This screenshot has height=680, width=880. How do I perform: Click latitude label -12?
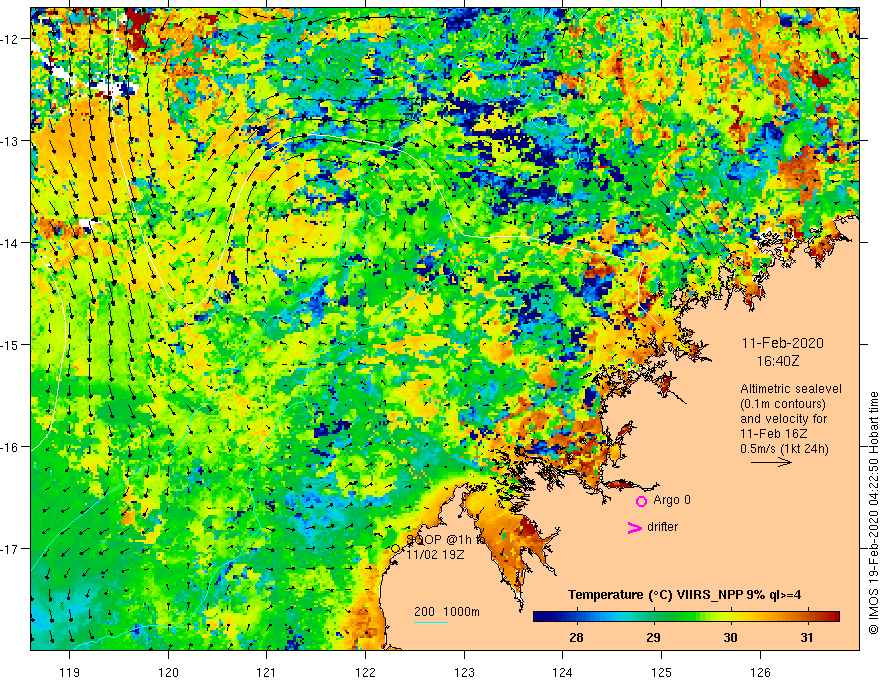tap(11, 39)
